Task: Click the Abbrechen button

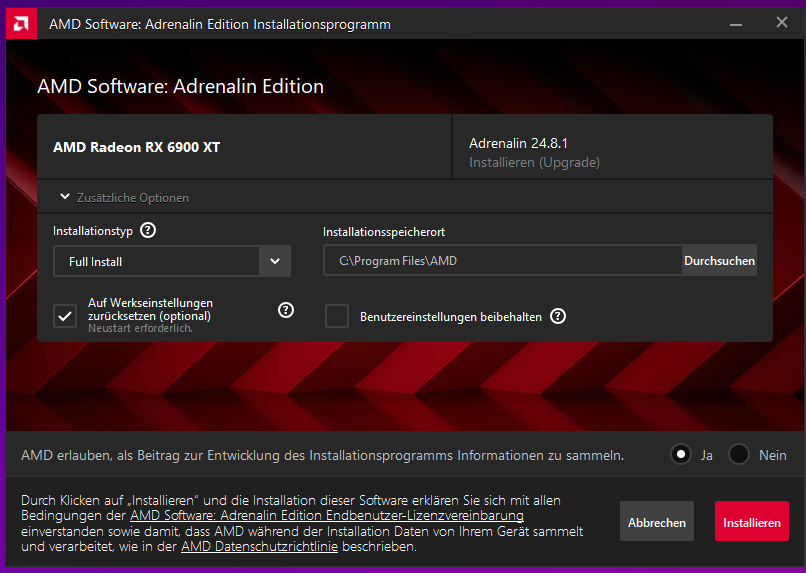Action: pyautogui.click(x=656, y=521)
